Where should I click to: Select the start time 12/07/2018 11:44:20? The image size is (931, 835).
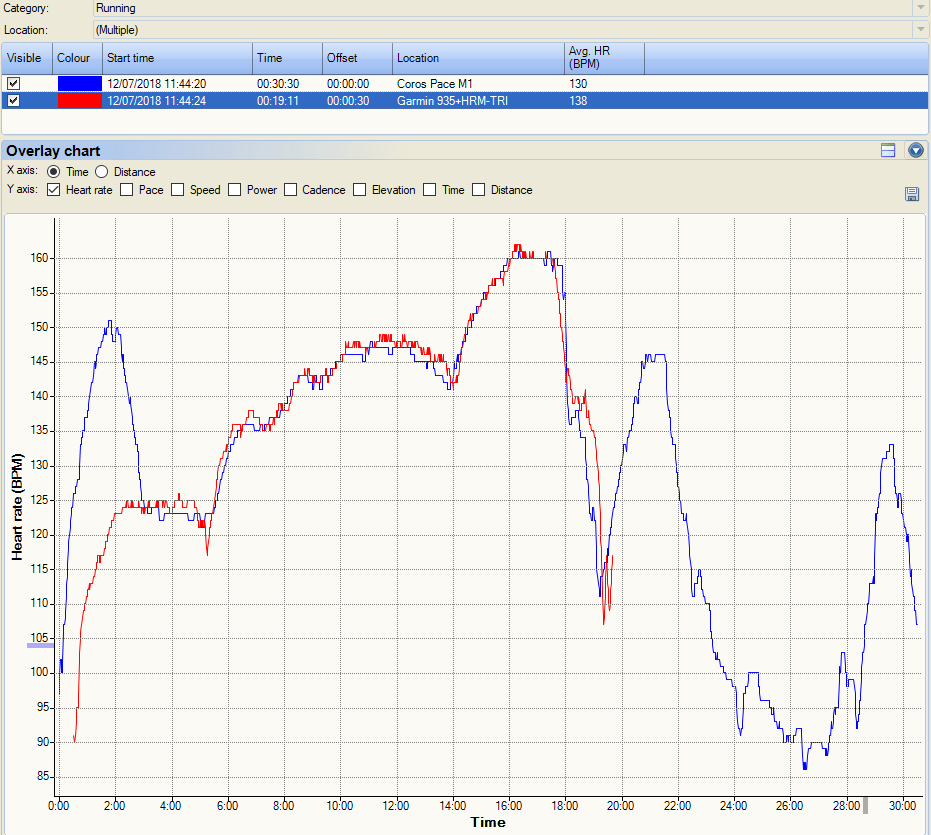pos(157,84)
